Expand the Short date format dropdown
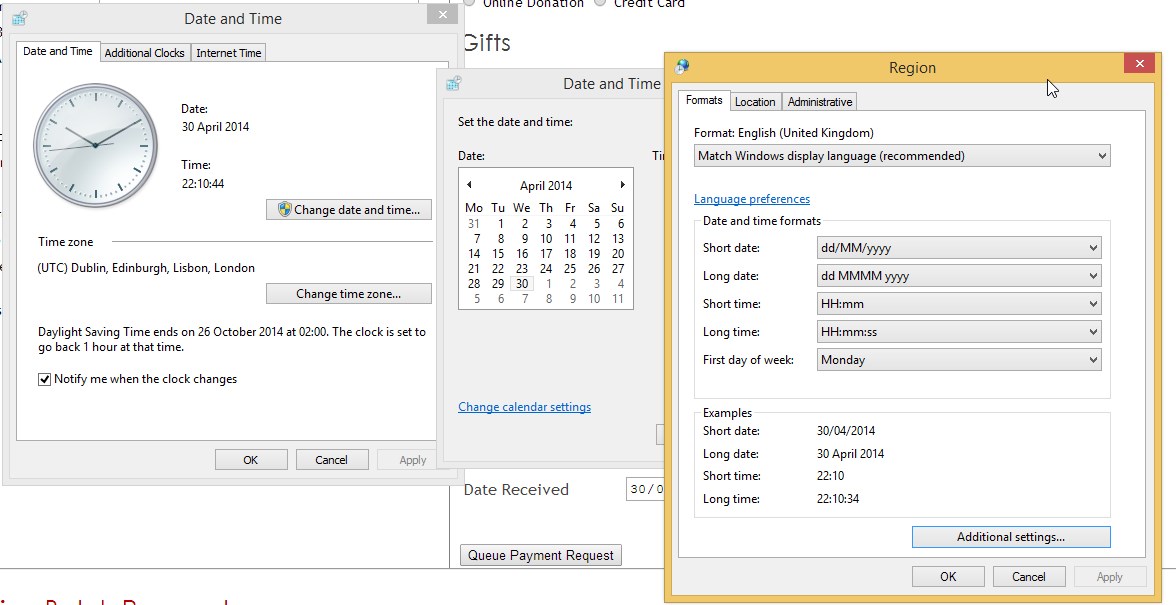 [958, 248]
